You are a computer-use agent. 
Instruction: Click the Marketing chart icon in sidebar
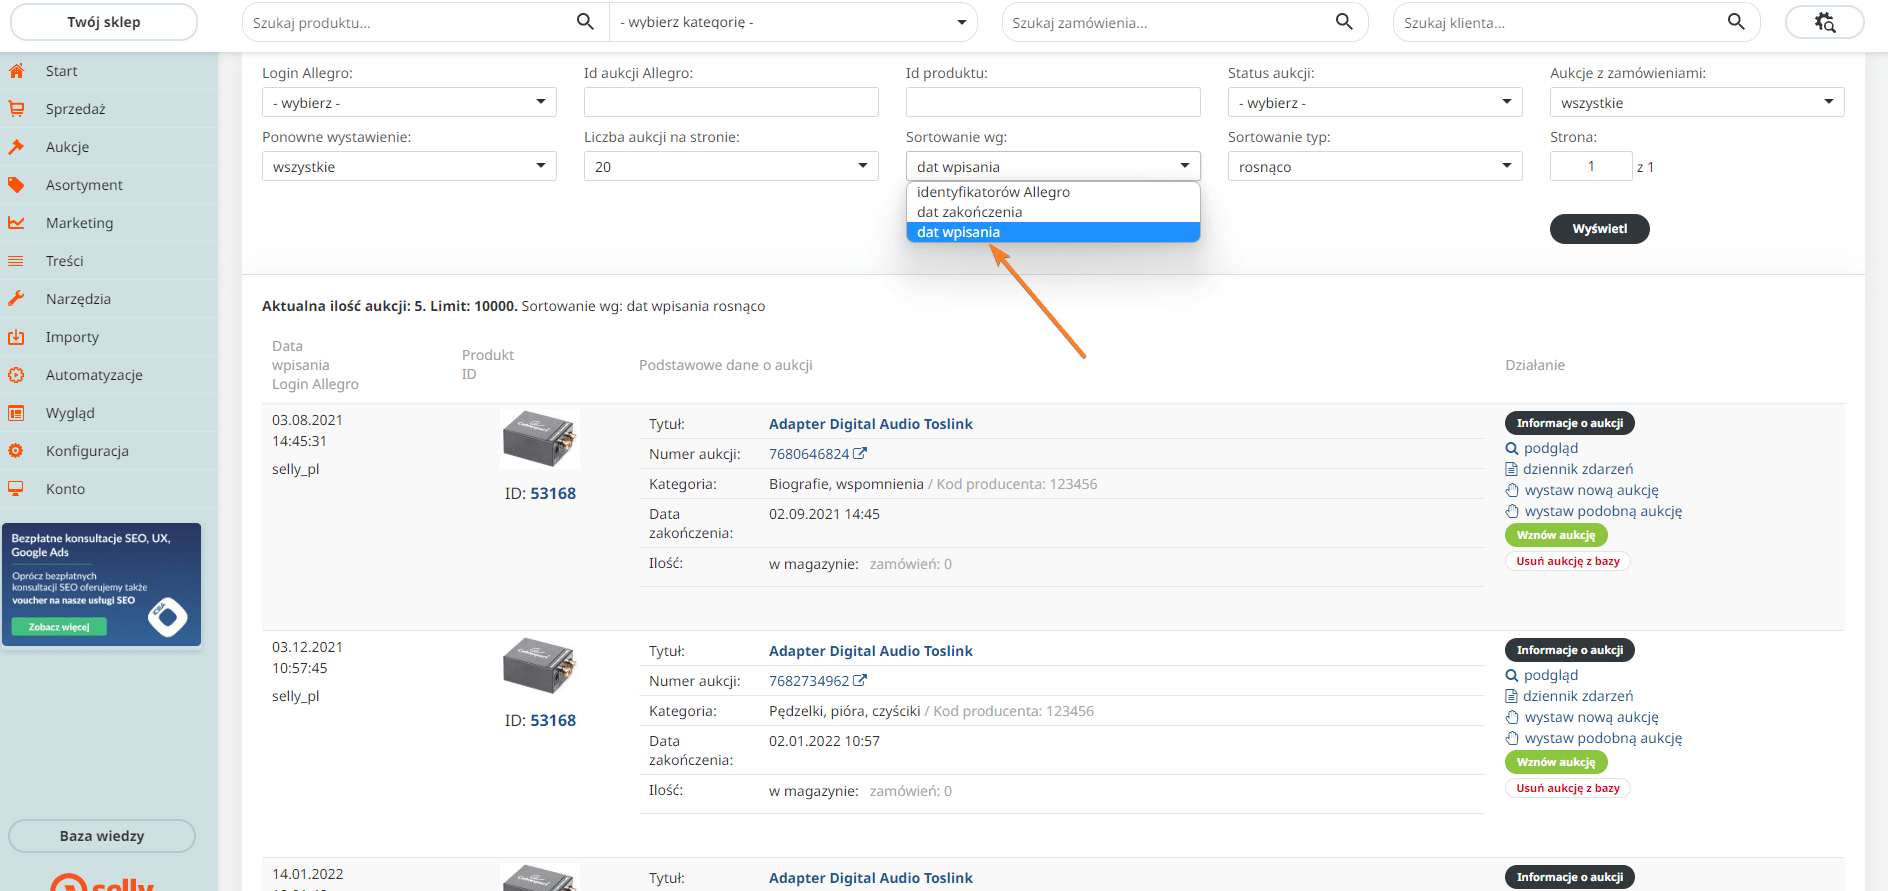pos(16,223)
